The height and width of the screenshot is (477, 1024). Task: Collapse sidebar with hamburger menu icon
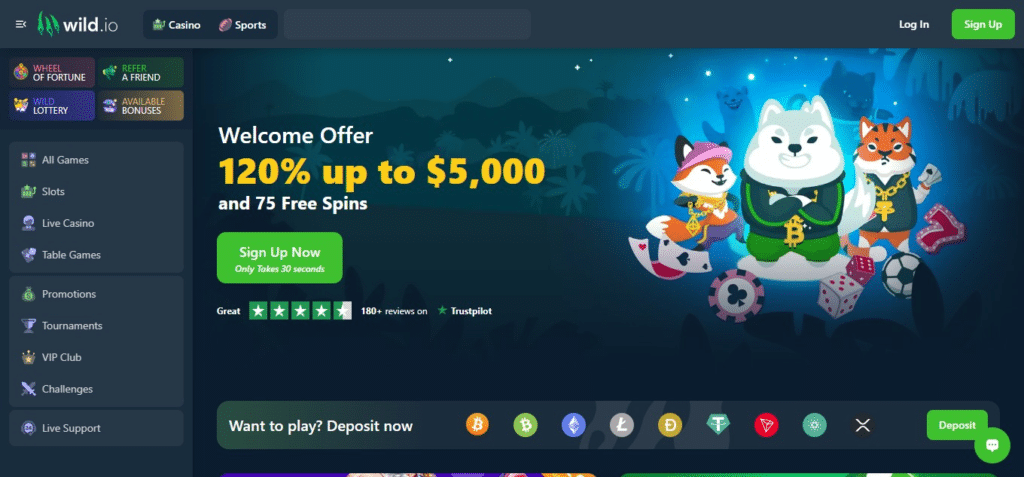click(21, 24)
